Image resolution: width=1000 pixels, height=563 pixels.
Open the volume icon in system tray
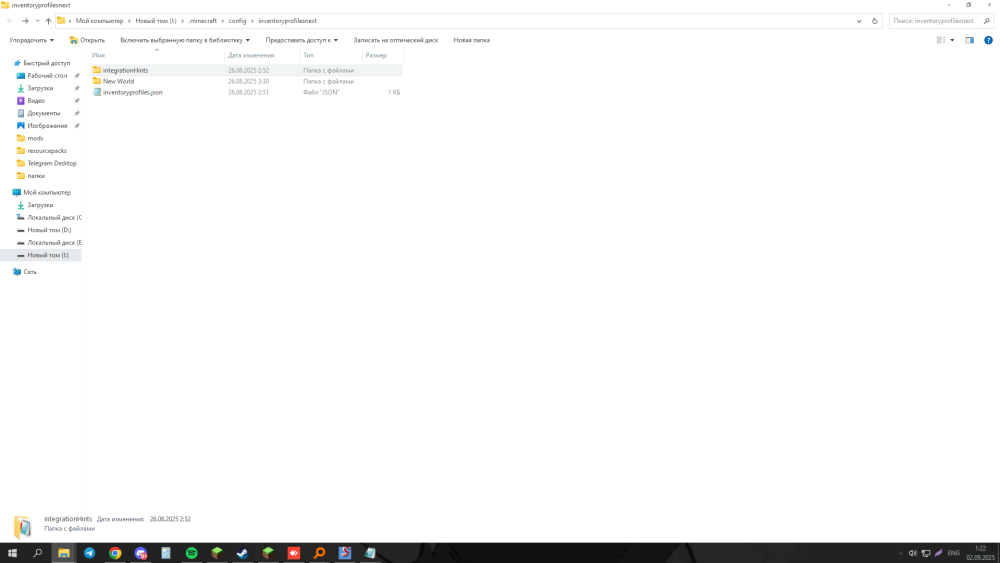pos(913,553)
